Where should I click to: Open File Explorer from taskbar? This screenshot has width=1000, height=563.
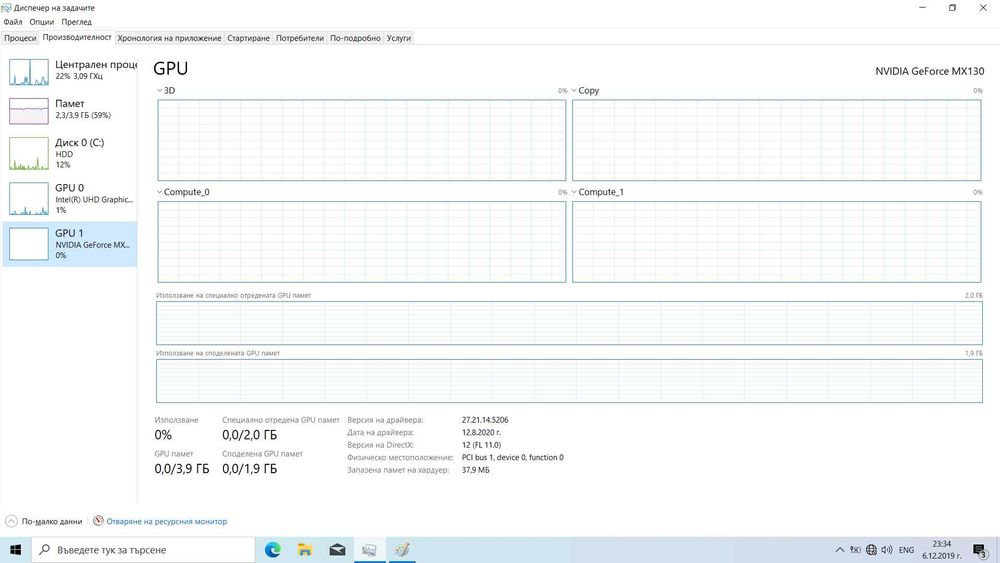pos(305,550)
